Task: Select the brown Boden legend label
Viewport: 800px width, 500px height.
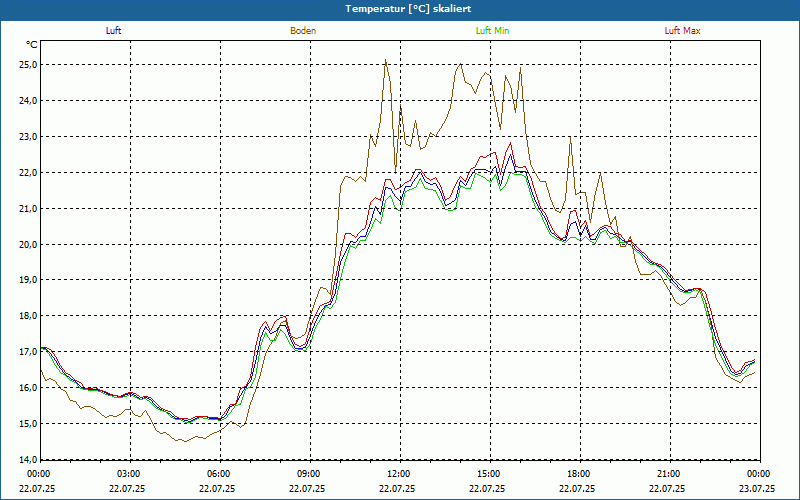Action: point(303,31)
